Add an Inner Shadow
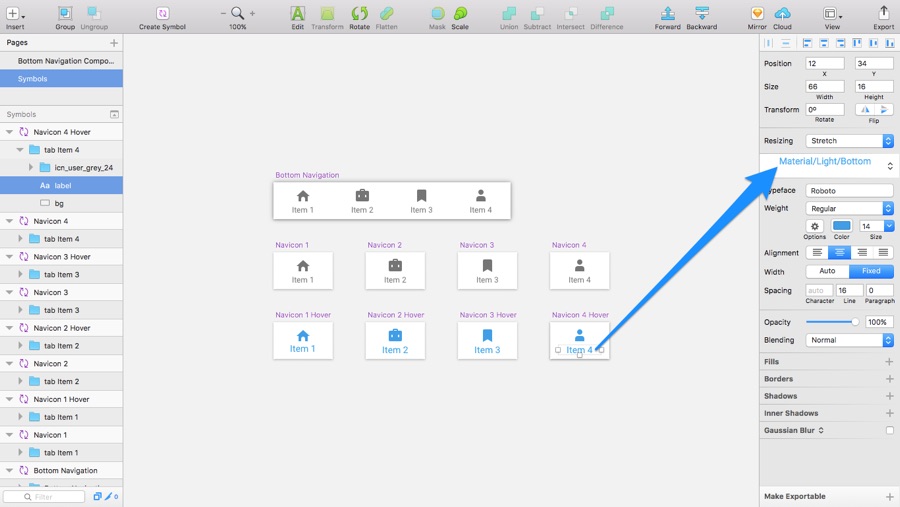This screenshot has height=507, width=900. point(889,413)
